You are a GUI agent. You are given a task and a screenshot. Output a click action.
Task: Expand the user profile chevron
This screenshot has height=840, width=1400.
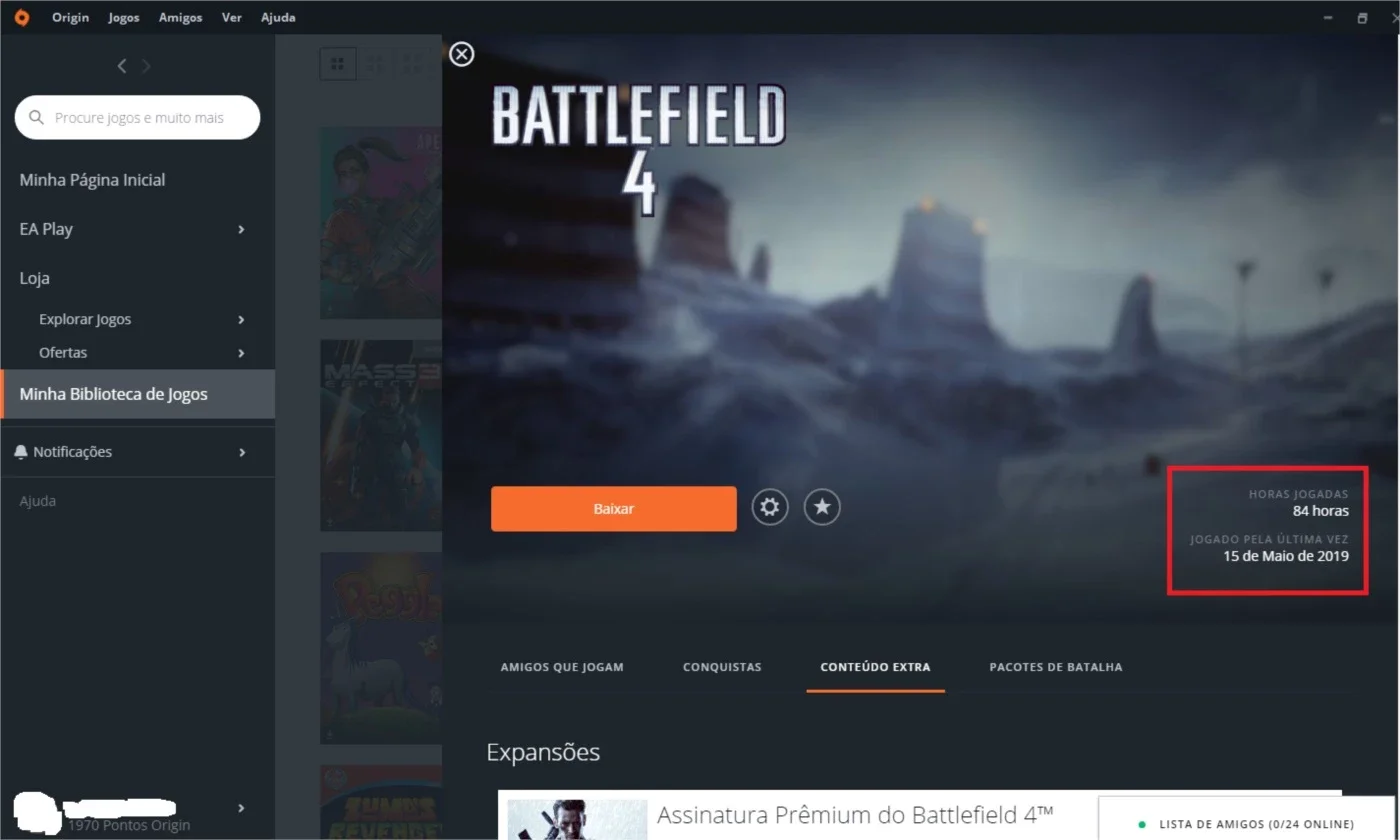pos(241,808)
